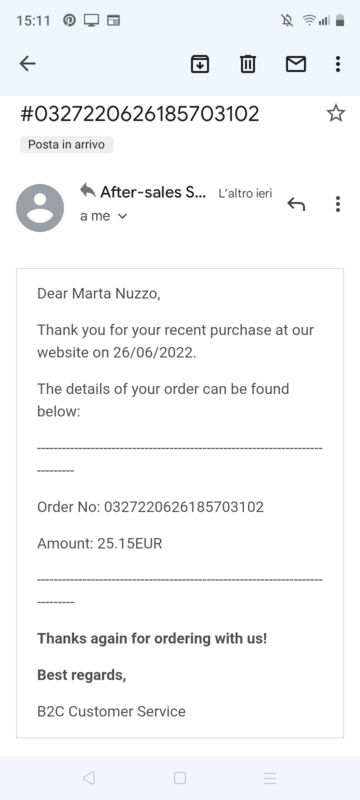The width and height of the screenshot is (360, 800).
Task: Delete the email with the trash icon
Action: tap(248, 64)
